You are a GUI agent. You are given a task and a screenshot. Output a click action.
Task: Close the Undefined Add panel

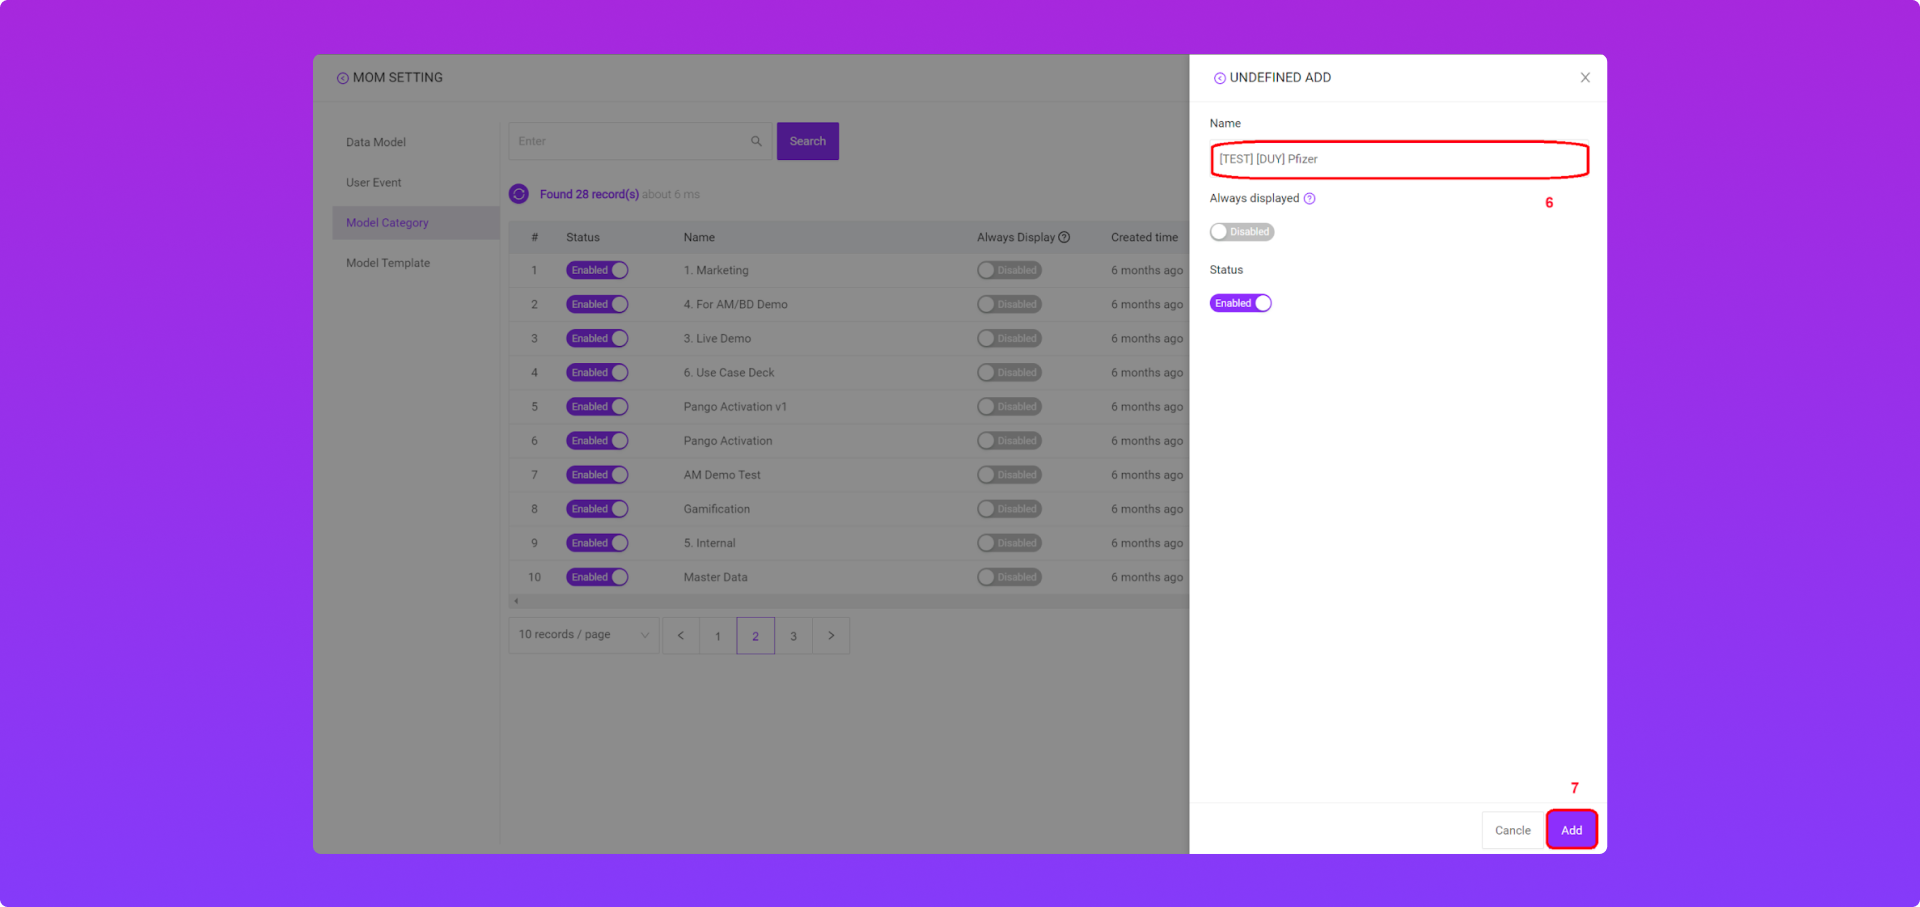coord(1585,78)
